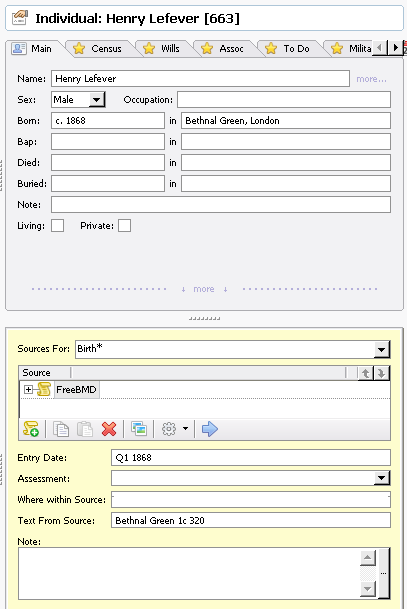This screenshot has width=407, height=609.
Task: Show later tabs with the right arrow
Action: click(395, 48)
